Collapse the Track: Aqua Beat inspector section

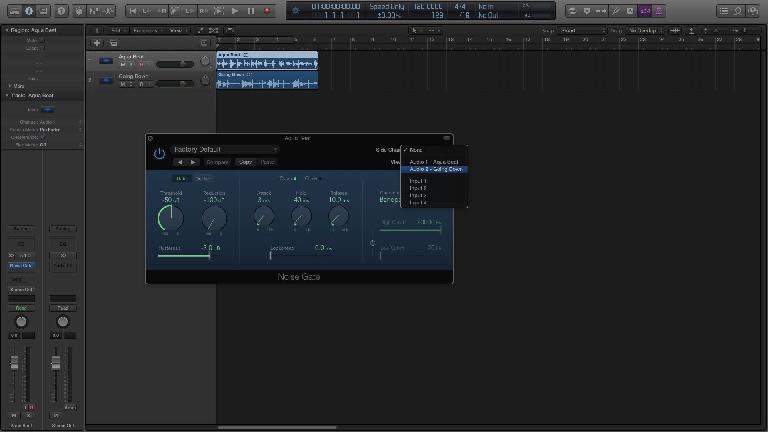pyautogui.click(x=7, y=95)
